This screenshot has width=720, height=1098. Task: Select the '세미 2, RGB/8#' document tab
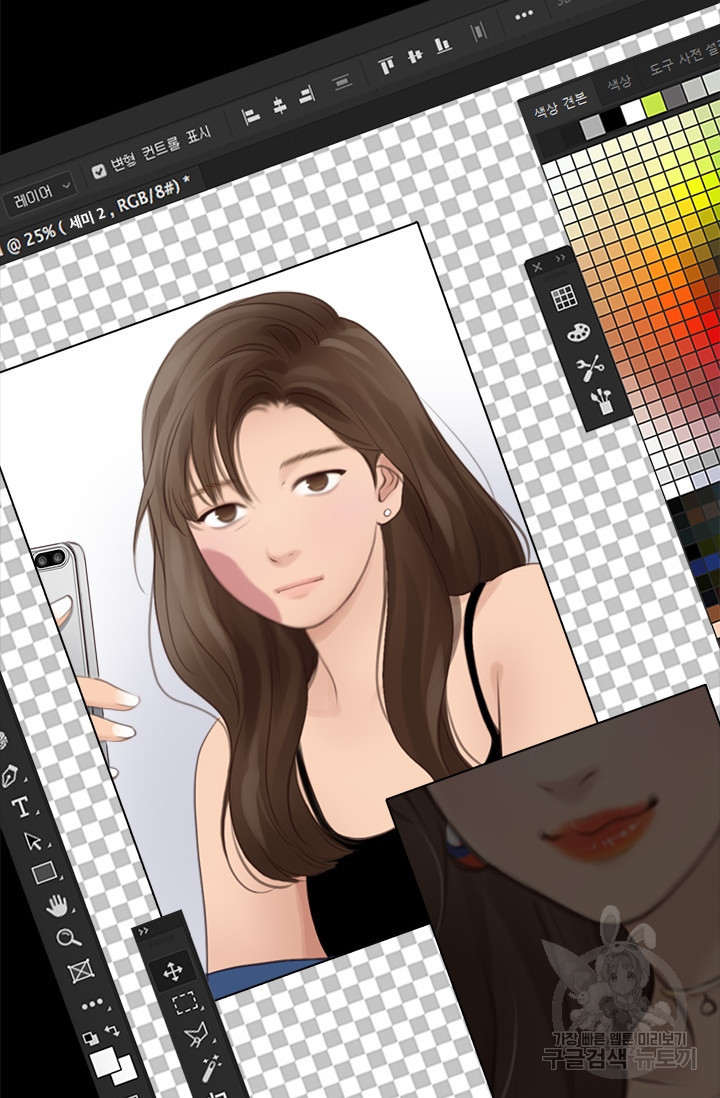click(x=93, y=218)
